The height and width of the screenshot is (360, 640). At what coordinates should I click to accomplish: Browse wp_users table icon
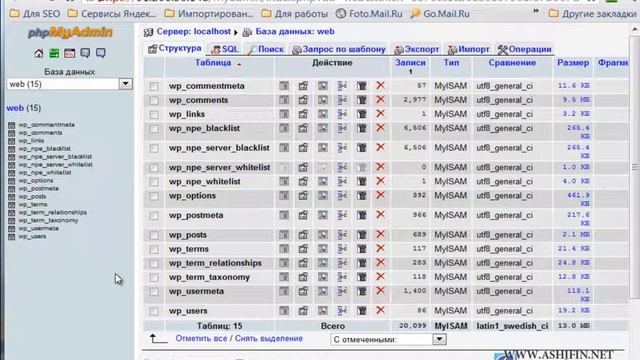[x=284, y=311]
